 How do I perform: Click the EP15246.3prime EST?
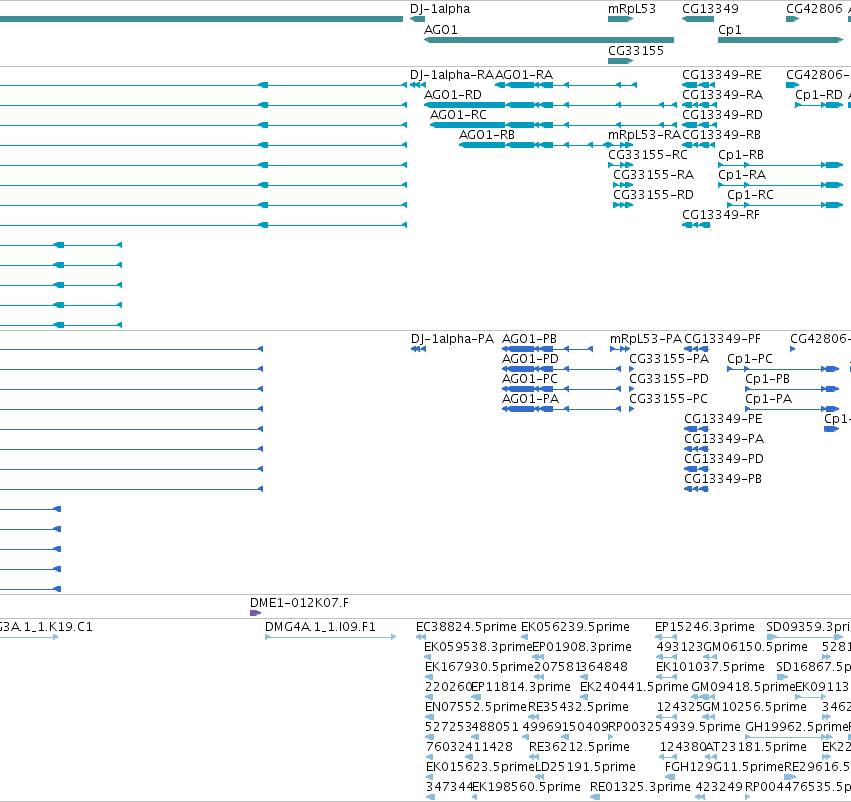[x=666, y=637]
